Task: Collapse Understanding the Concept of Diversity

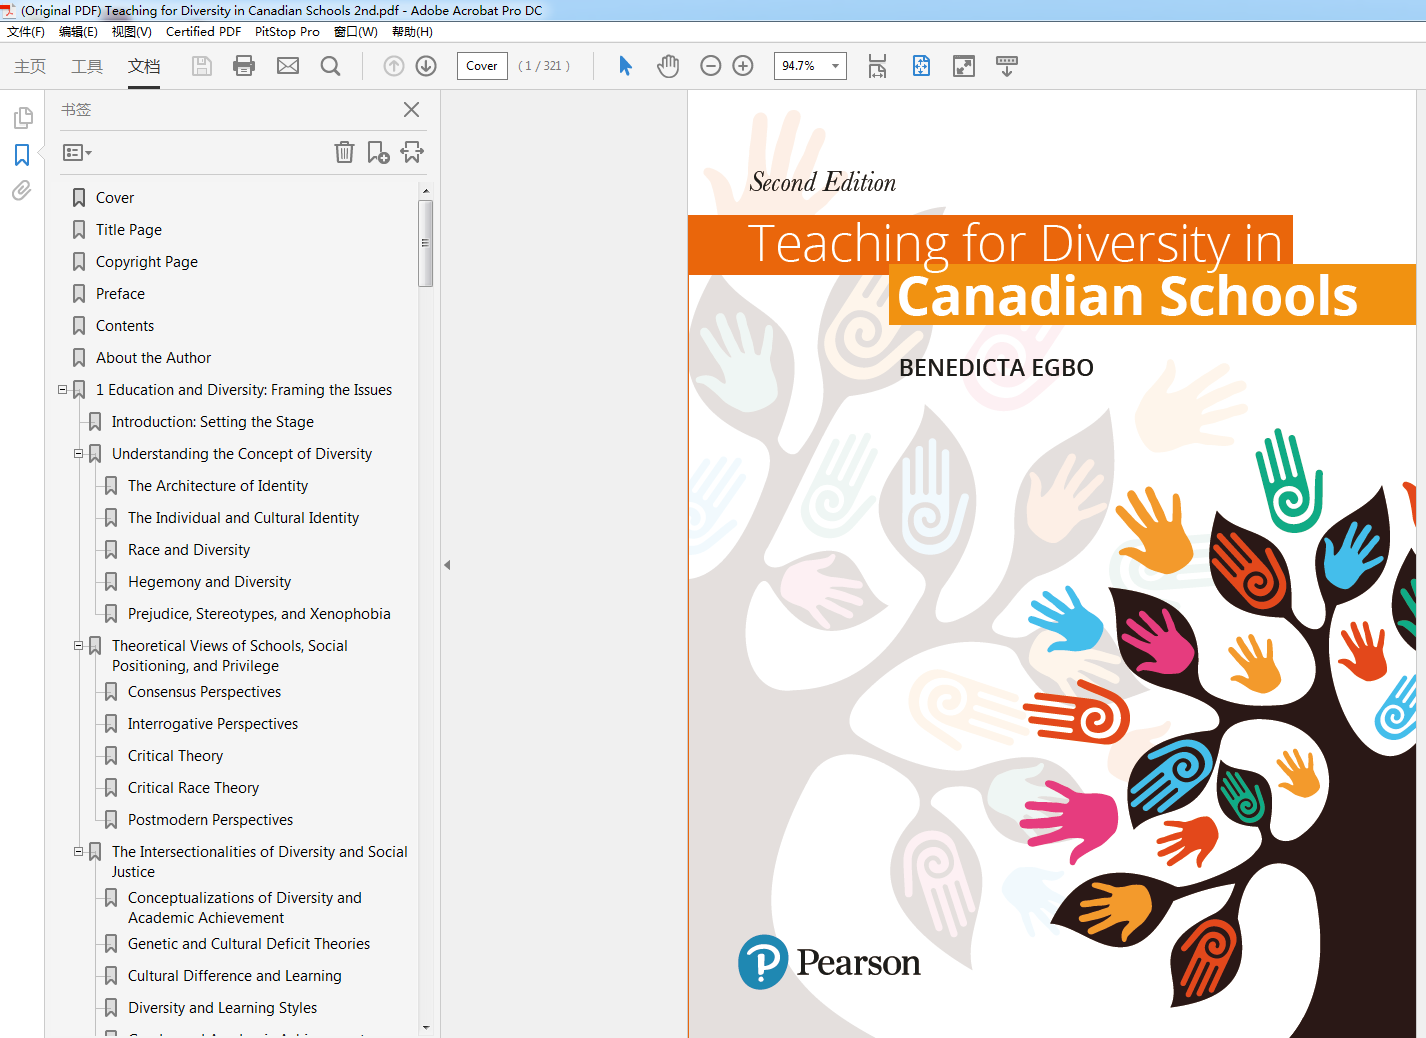Action: pyautogui.click(x=78, y=454)
